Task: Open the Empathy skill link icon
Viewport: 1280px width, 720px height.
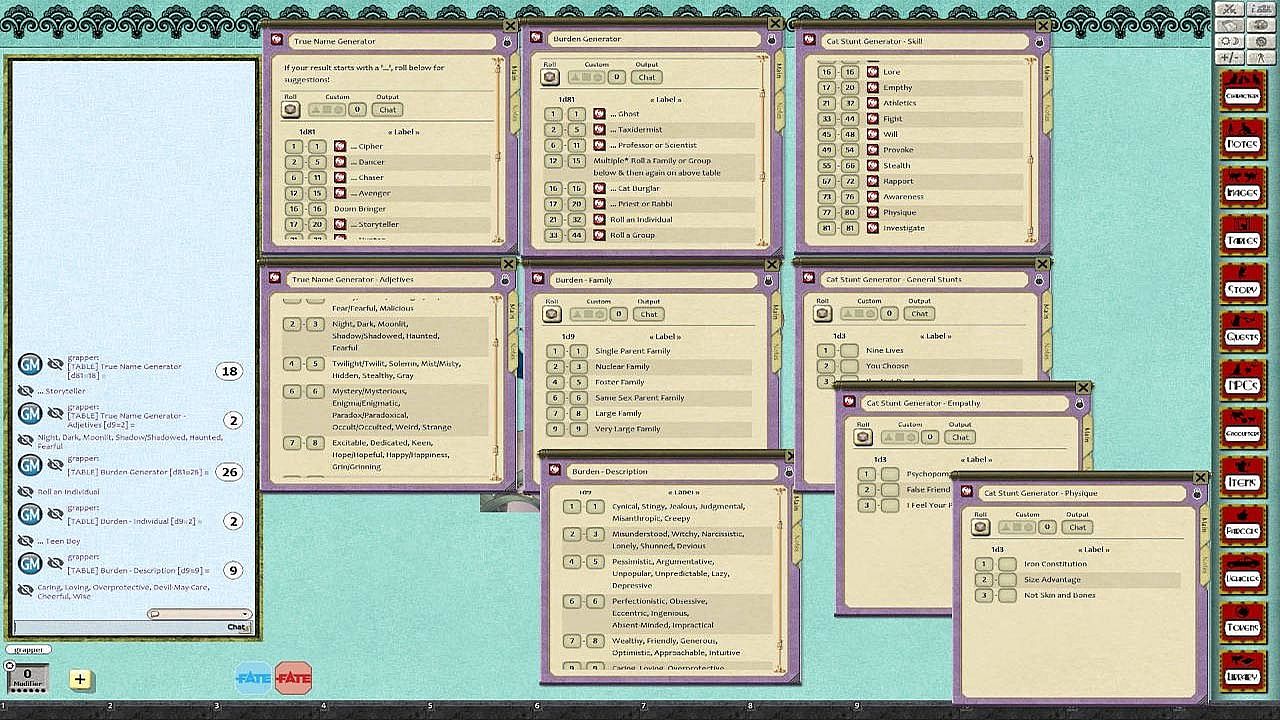Action: click(873, 87)
